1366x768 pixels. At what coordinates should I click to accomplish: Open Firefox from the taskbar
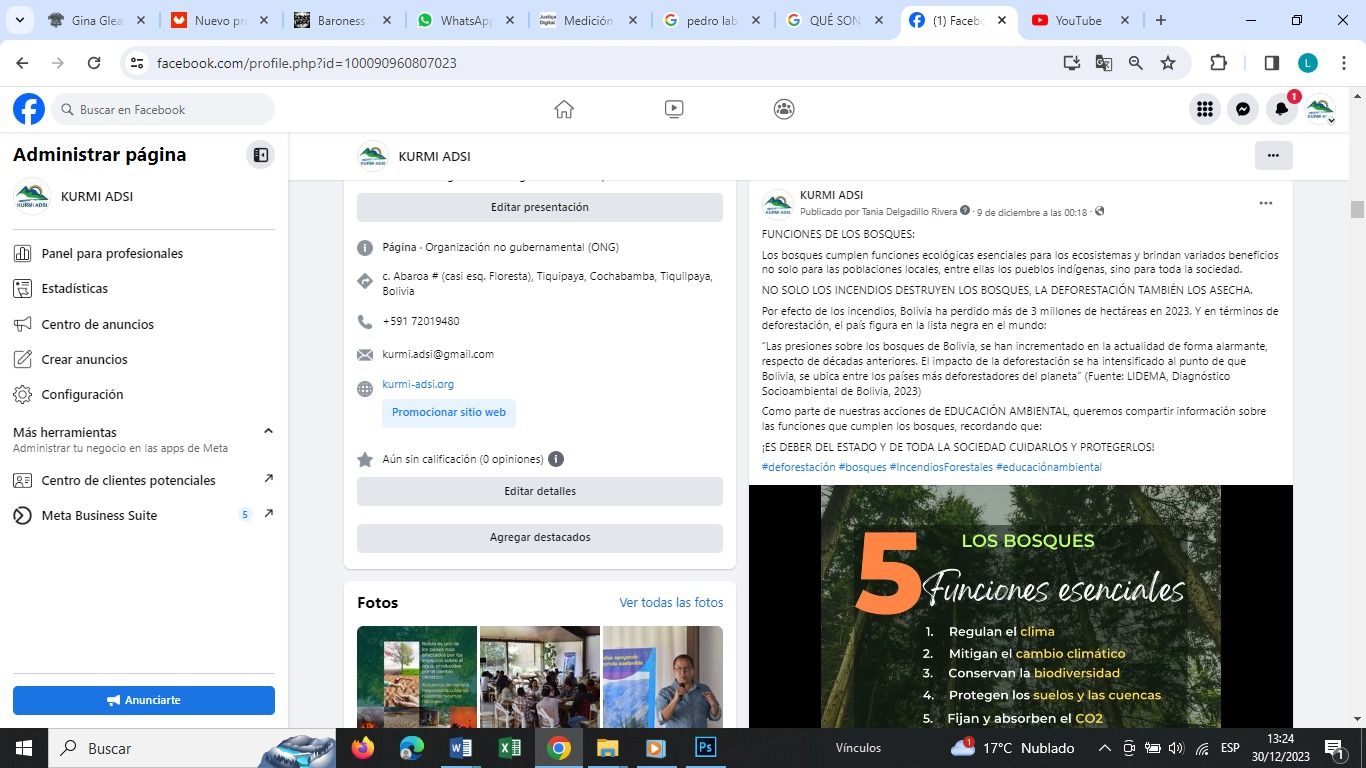363,748
